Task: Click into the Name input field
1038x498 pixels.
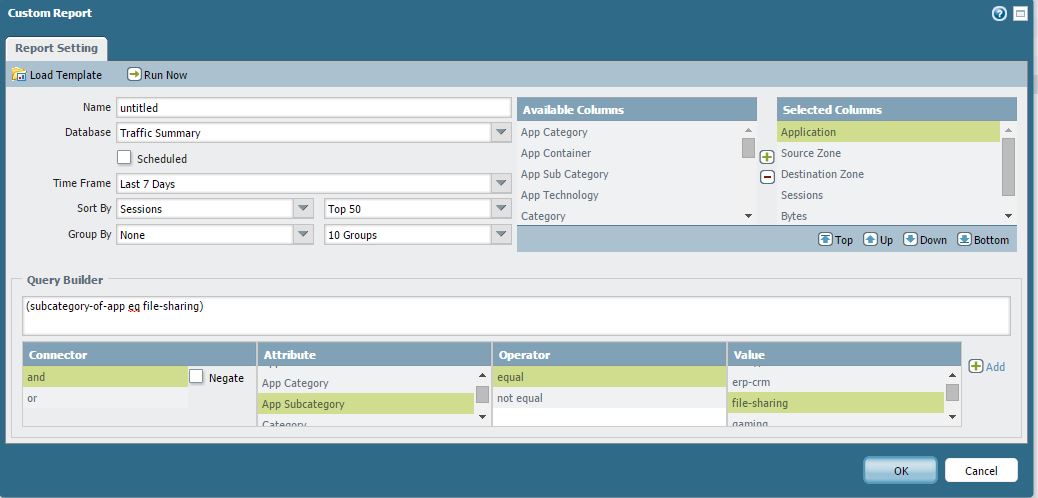Action: [x=313, y=107]
